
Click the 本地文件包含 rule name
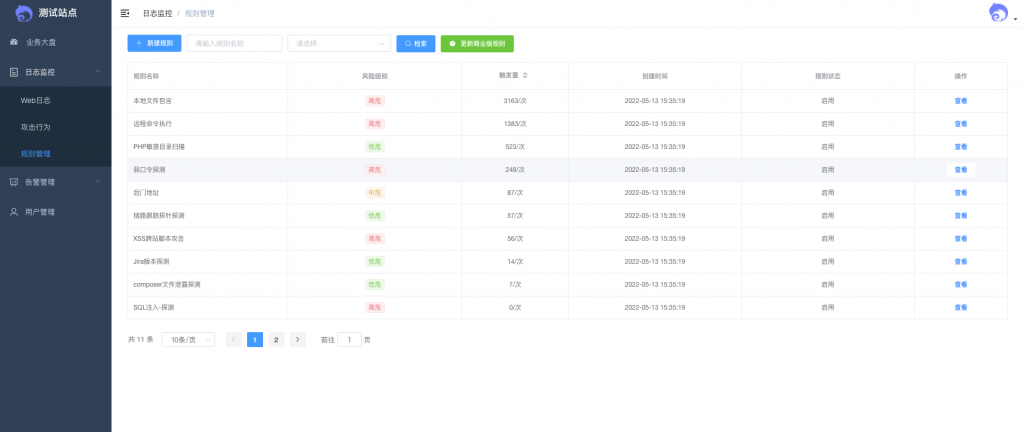coord(153,101)
